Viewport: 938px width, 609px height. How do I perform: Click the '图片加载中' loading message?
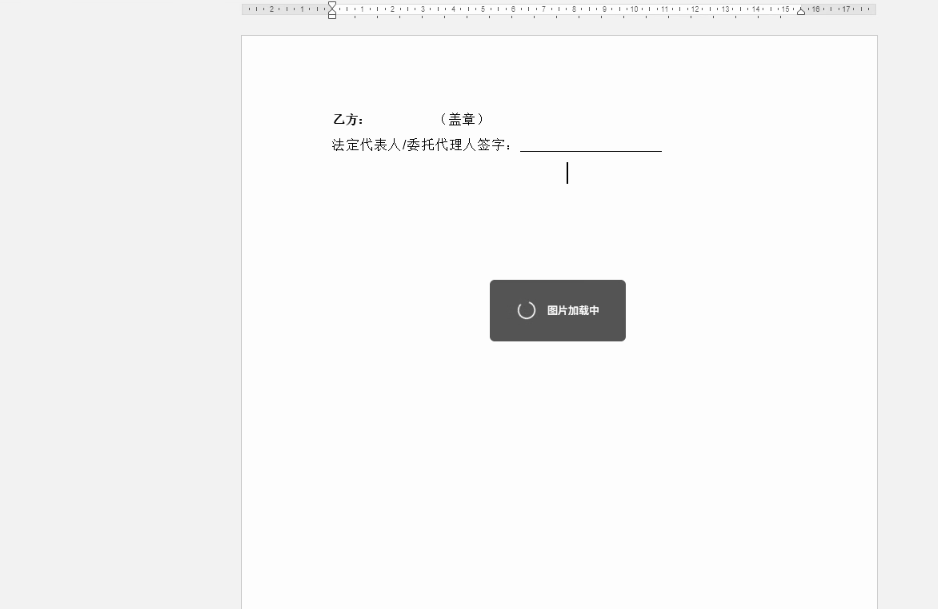[573, 310]
